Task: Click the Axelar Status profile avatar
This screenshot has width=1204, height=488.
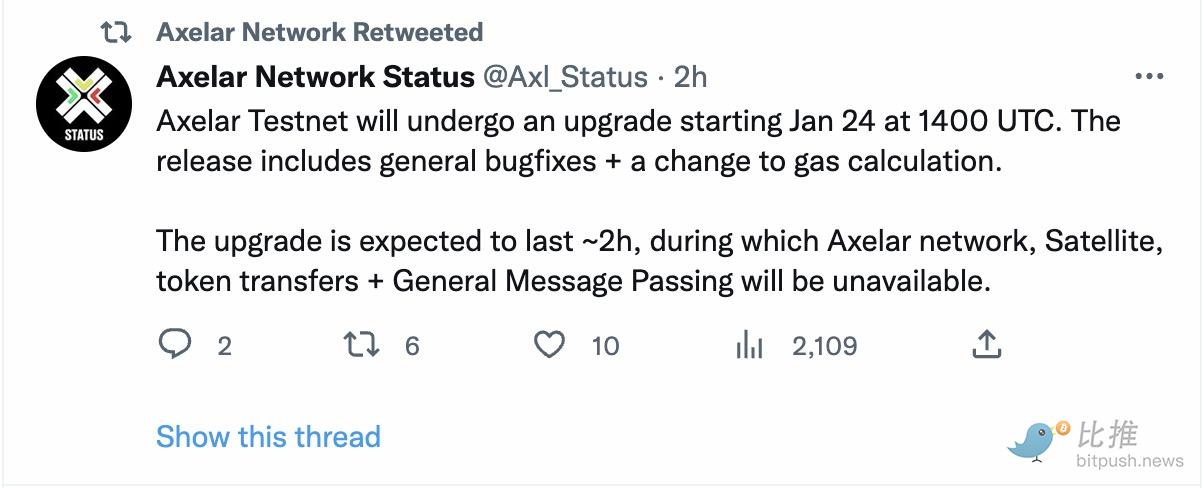Action: coord(84,103)
